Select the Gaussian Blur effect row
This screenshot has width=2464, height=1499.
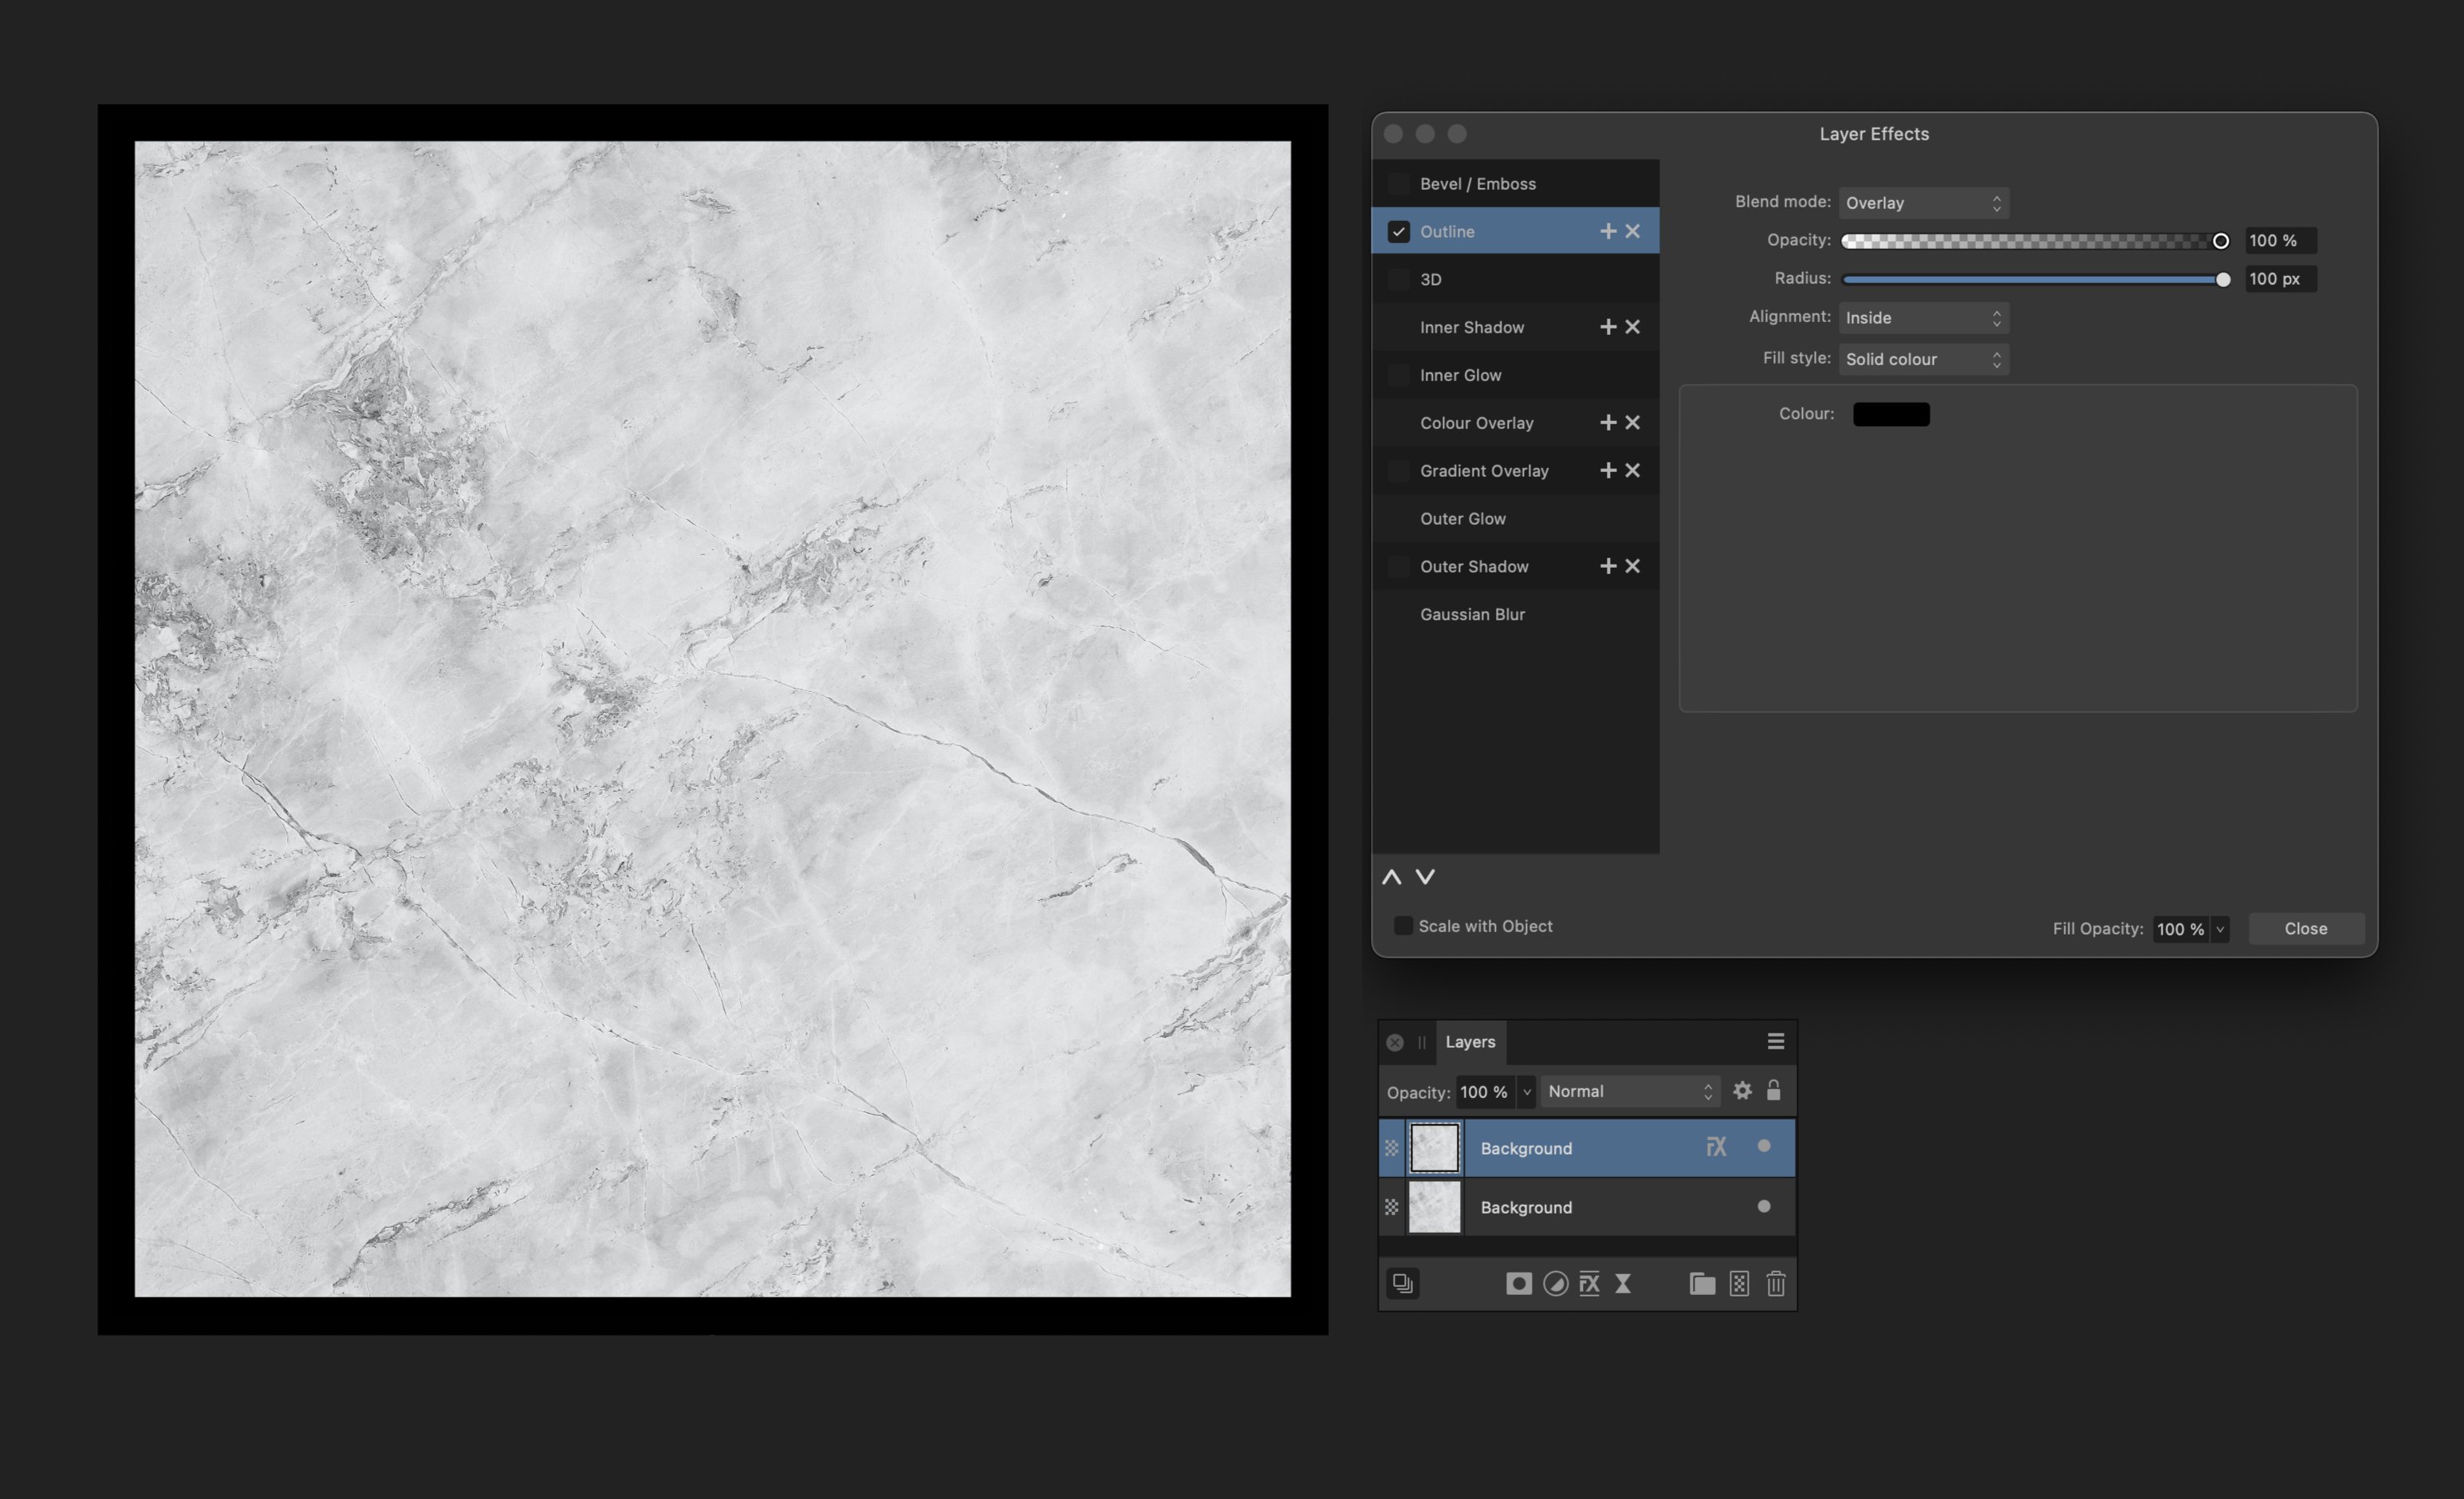pyautogui.click(x=1514, y=614)
